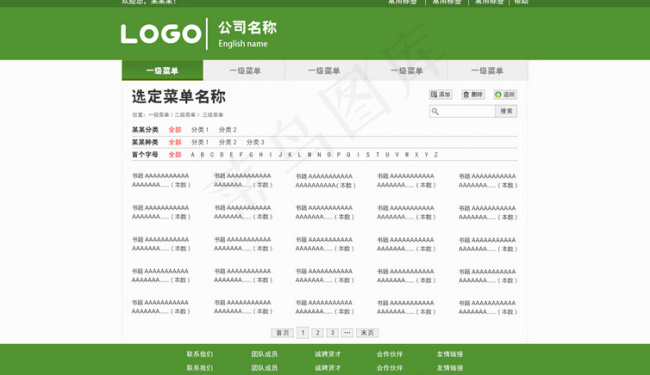Viewport: 650px width, 375px height.
Task: Filter by first letter J
Action: click(280, 155)
